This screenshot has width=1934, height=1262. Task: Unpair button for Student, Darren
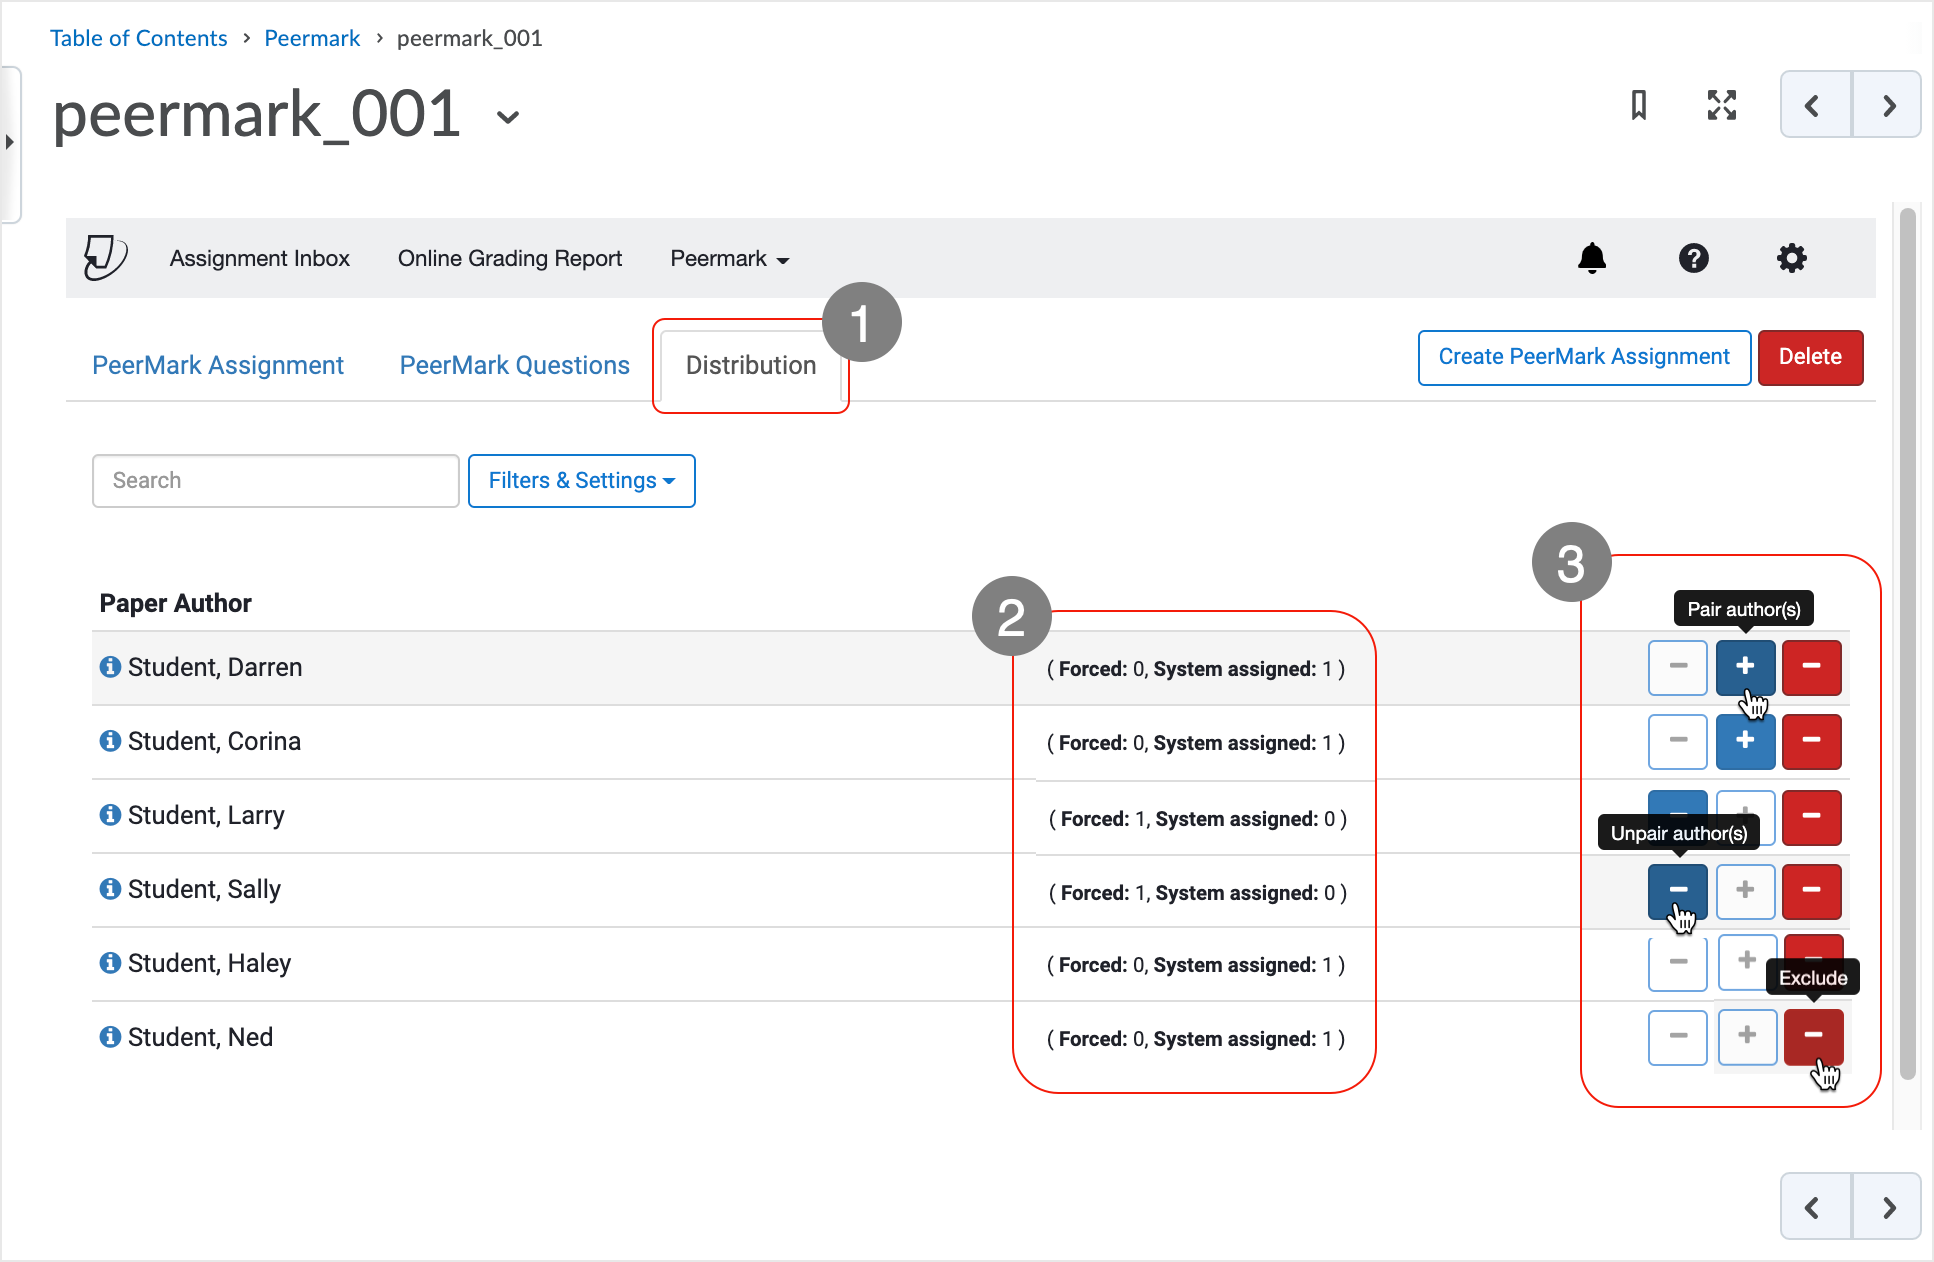click(1678, 667)
